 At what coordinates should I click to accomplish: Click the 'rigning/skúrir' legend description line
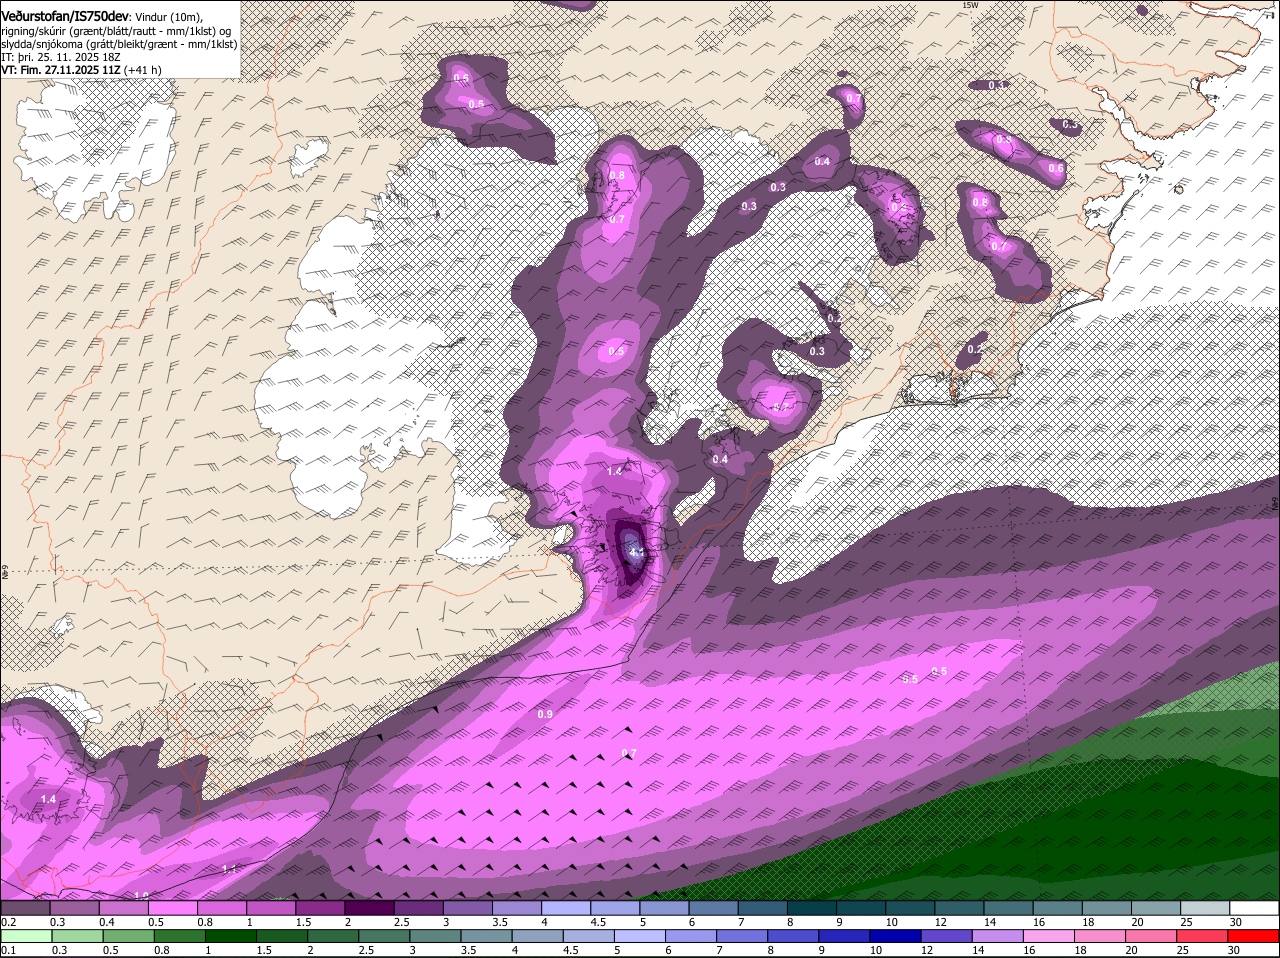pyautogui.click(x=116, y=31)
